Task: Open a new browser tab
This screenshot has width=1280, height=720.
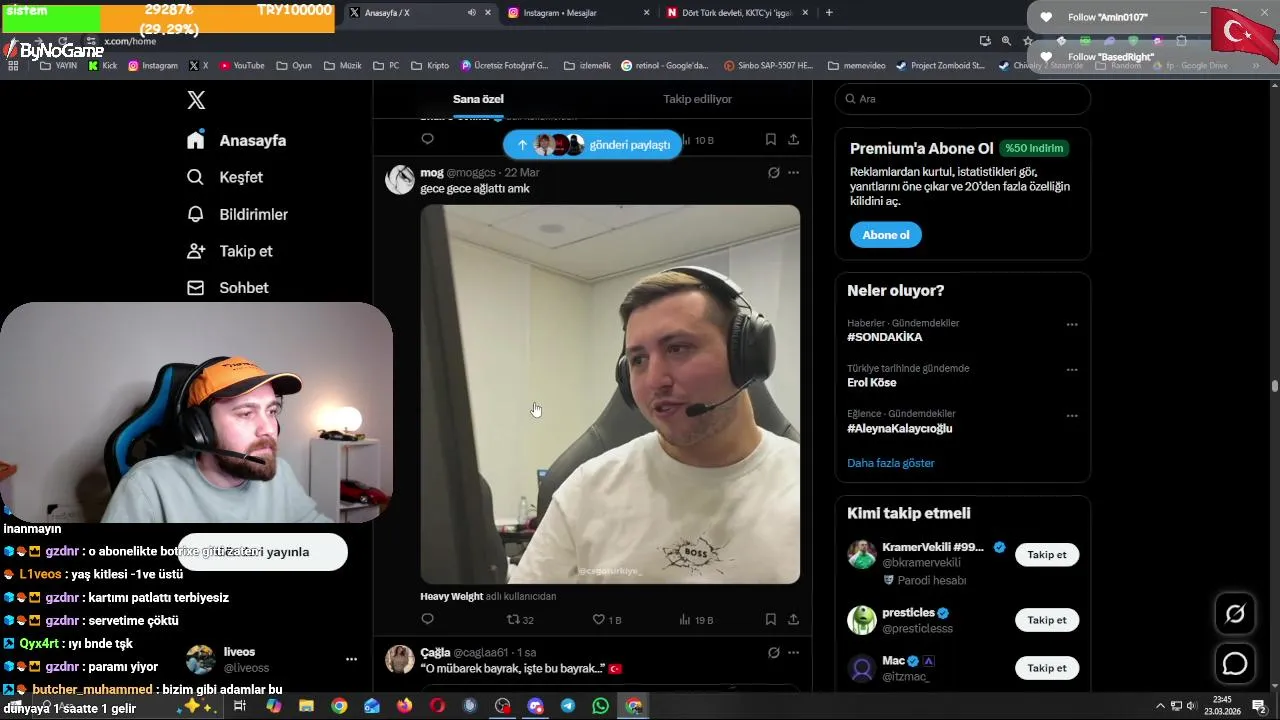Action: coord(829,13)
